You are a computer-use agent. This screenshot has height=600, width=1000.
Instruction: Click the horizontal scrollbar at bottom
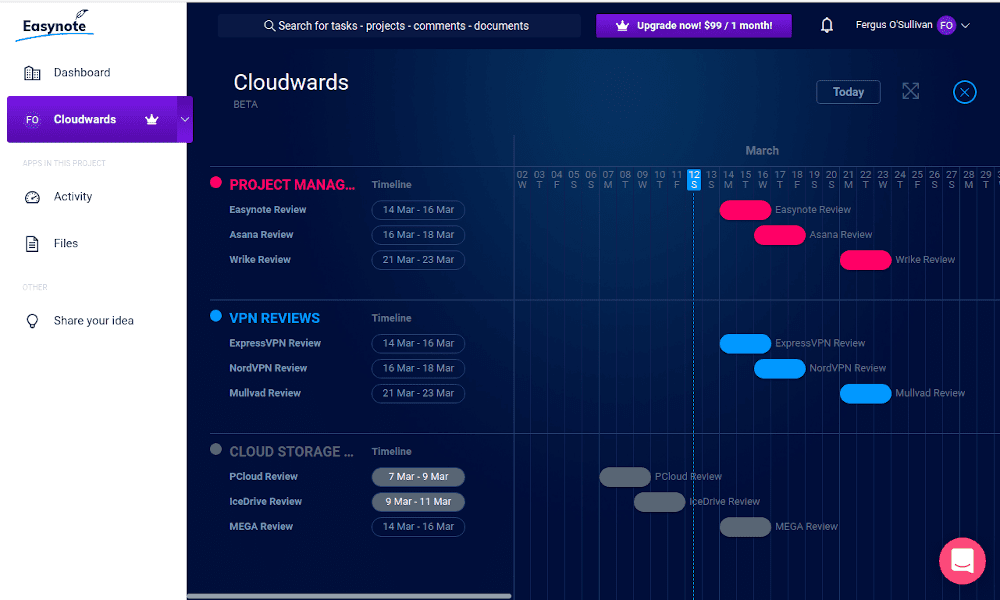click(349, 596)
